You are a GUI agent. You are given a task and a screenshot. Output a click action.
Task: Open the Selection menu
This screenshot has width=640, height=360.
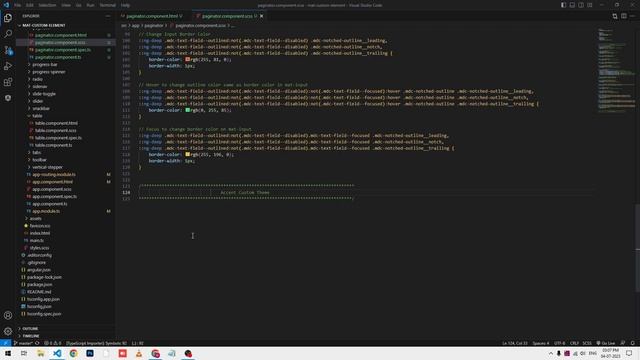(47, 5)
